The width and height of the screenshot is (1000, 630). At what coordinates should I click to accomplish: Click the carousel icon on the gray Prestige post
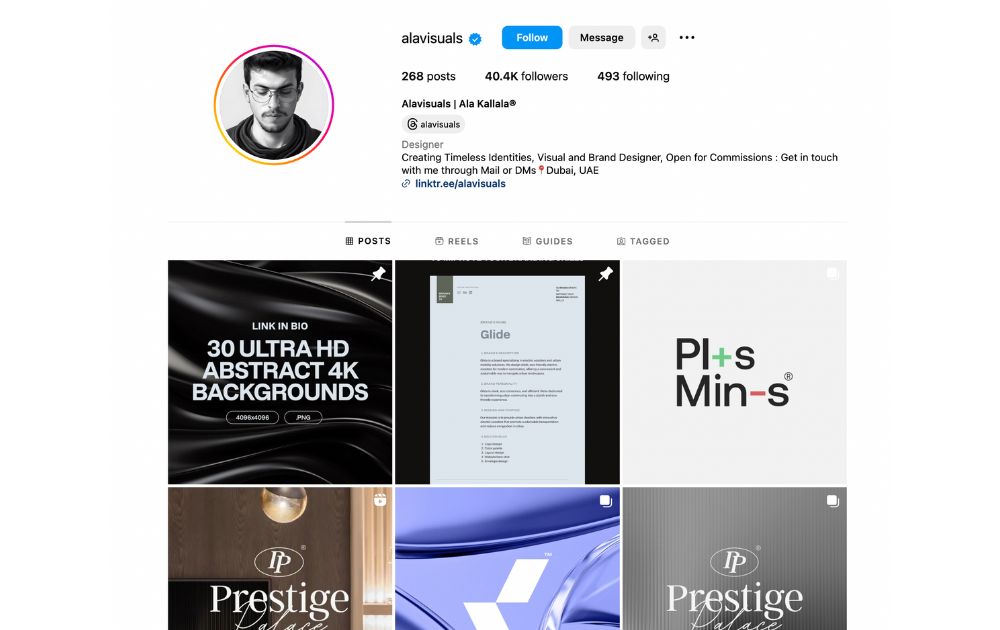(x=832, y=501)
